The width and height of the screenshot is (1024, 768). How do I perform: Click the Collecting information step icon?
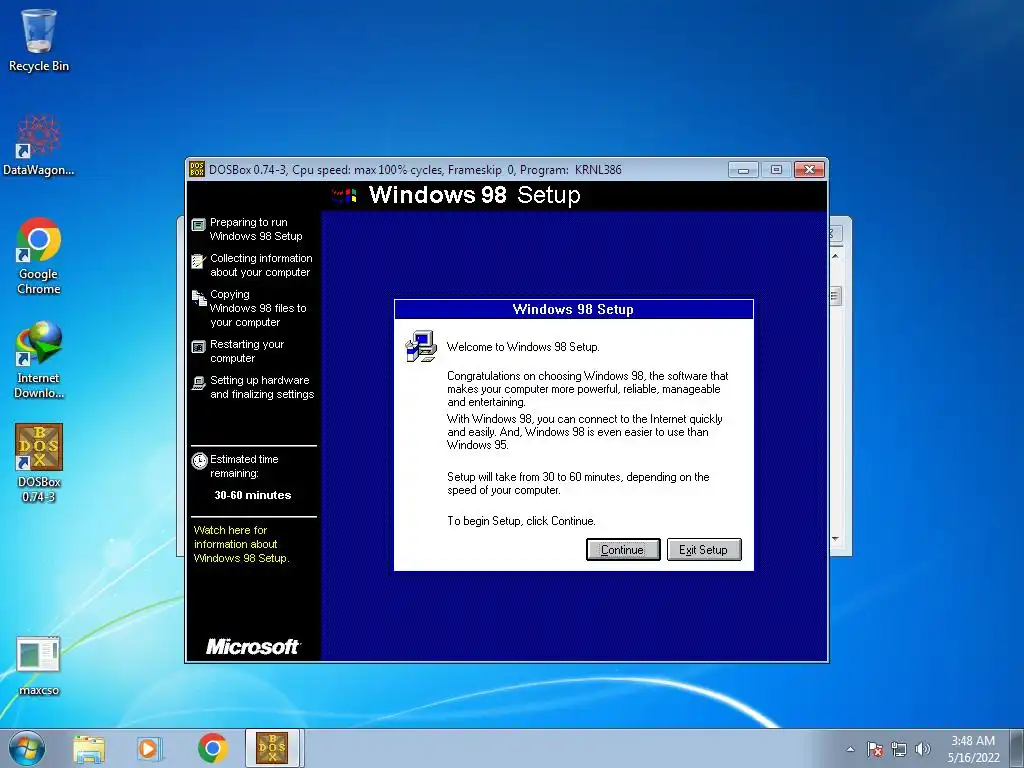pos(199,261)
